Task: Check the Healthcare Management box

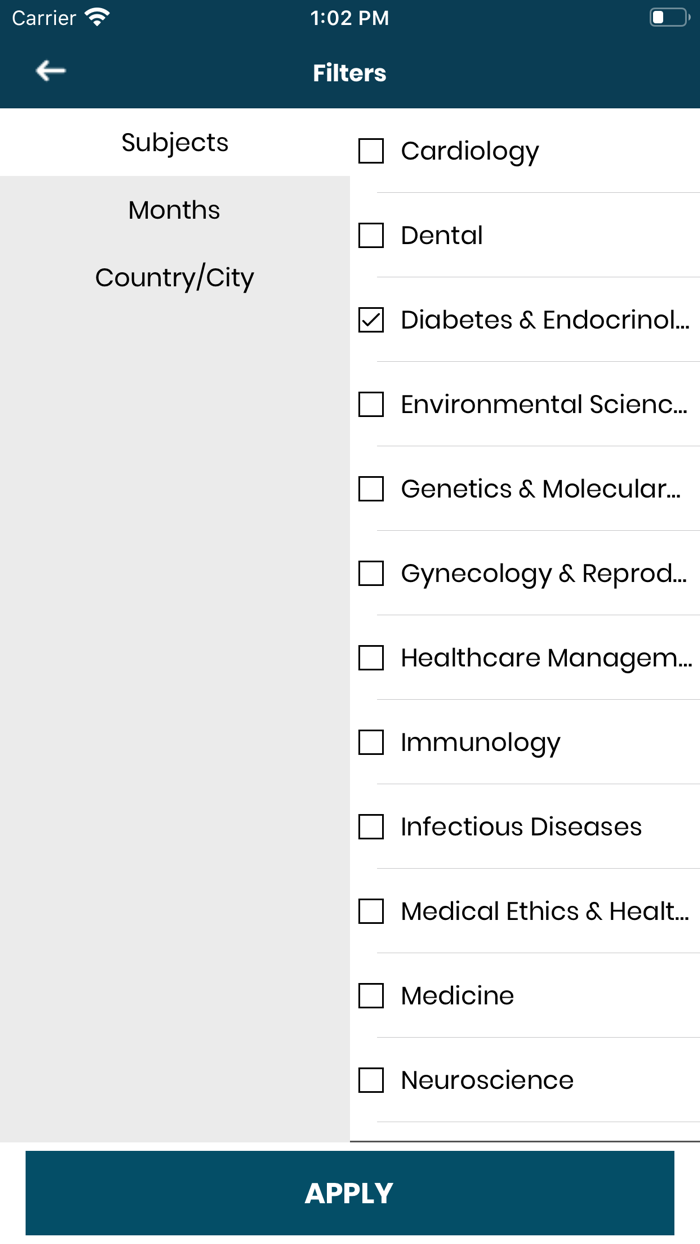Action: (x=371, y=658)
